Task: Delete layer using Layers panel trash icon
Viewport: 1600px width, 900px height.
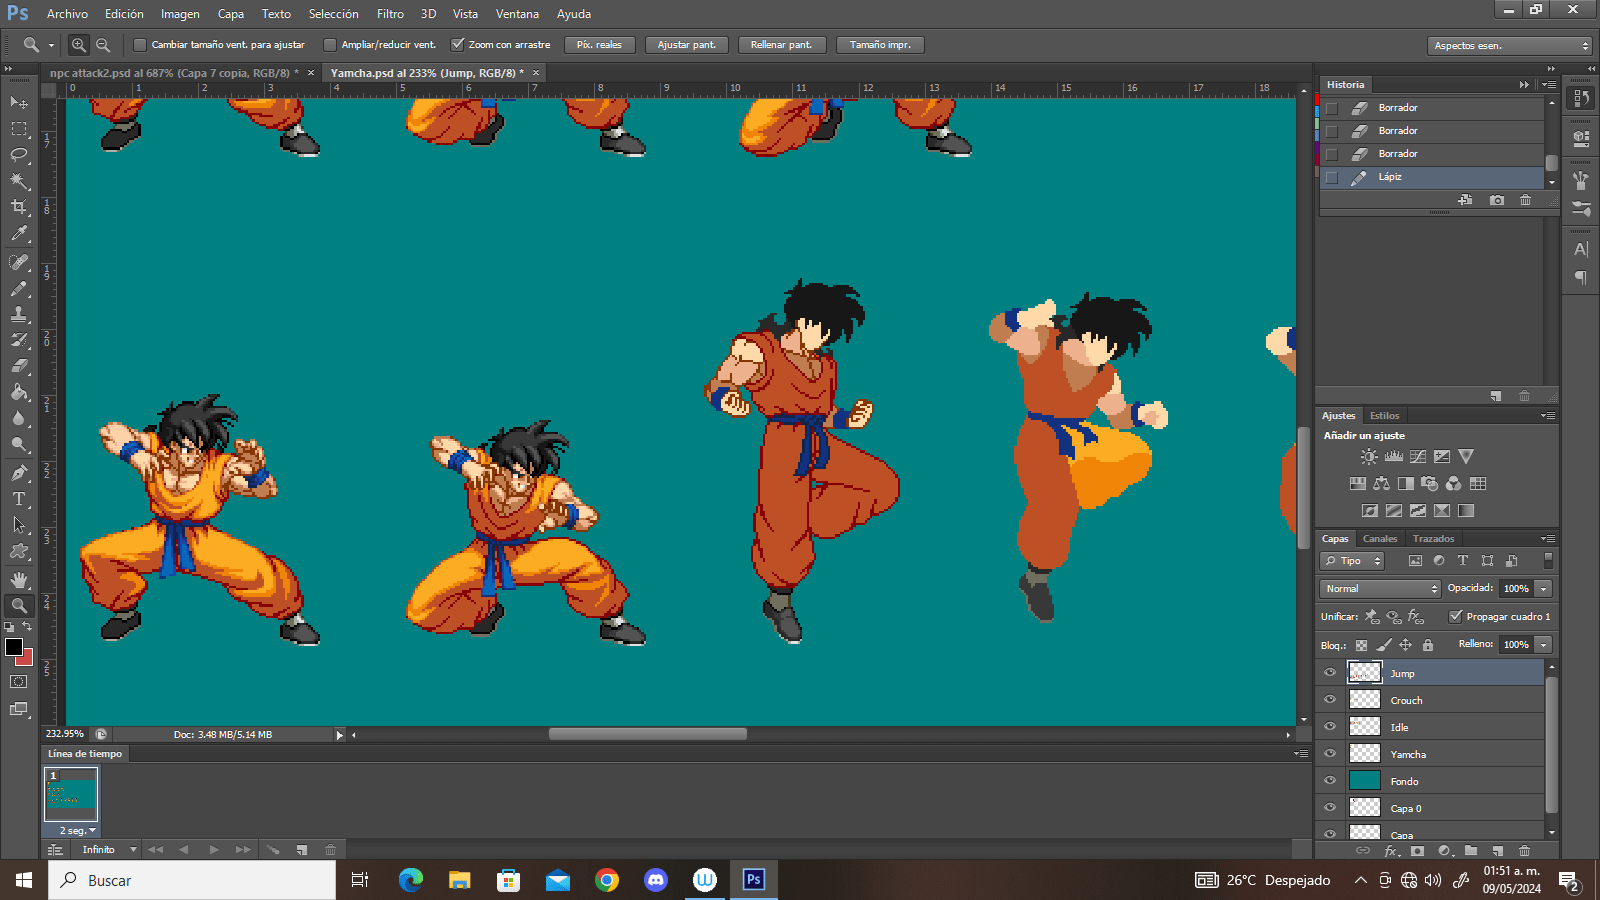Action: 1524,851
